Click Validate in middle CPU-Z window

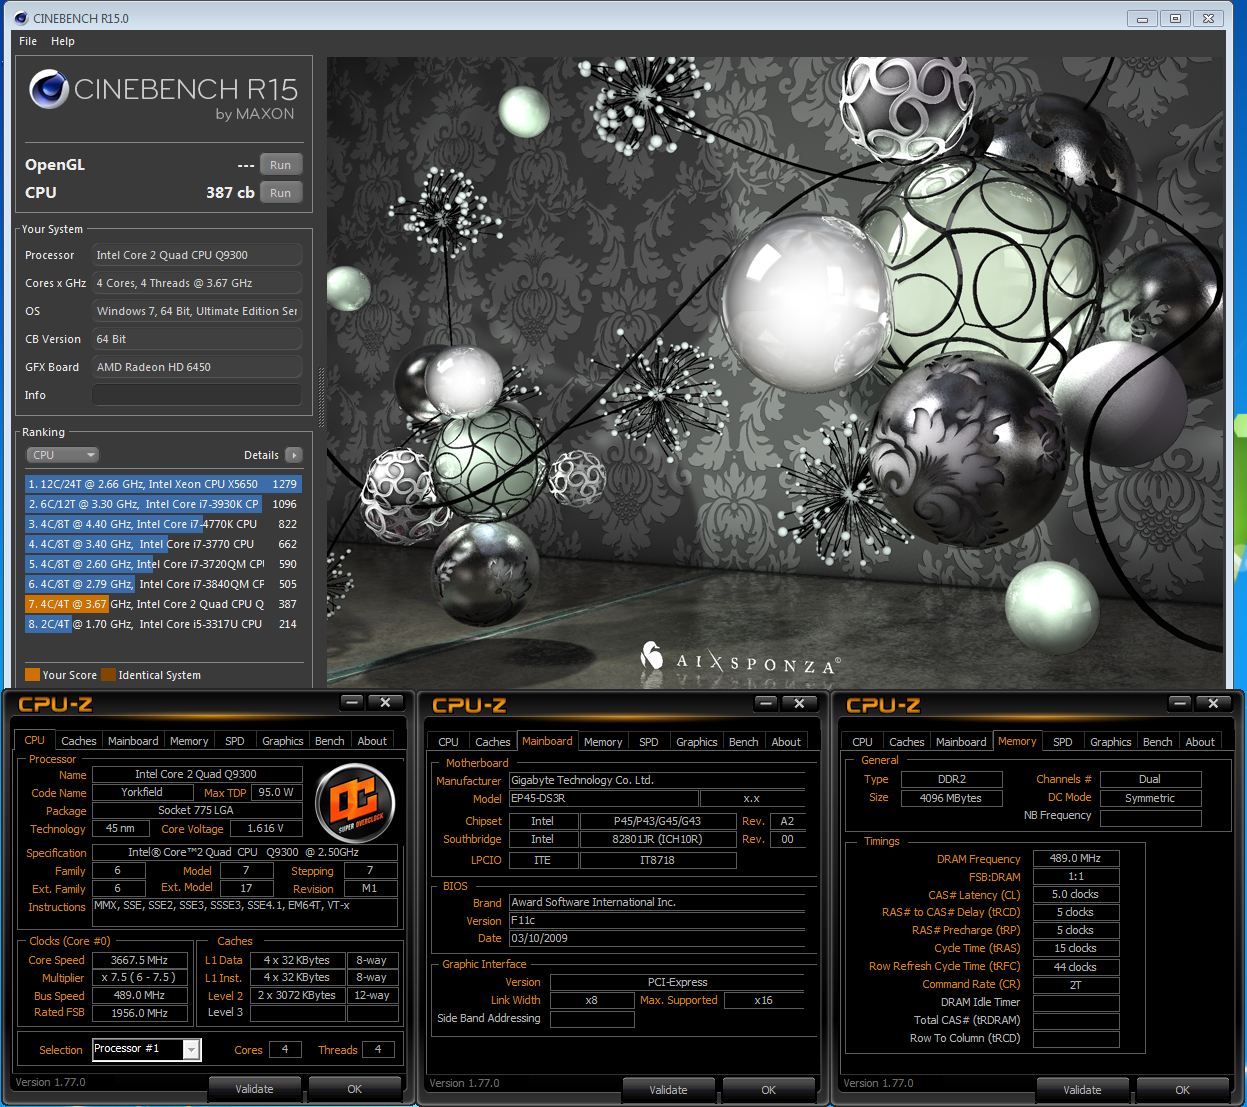pyautogui.click(x=668, y=1090)
